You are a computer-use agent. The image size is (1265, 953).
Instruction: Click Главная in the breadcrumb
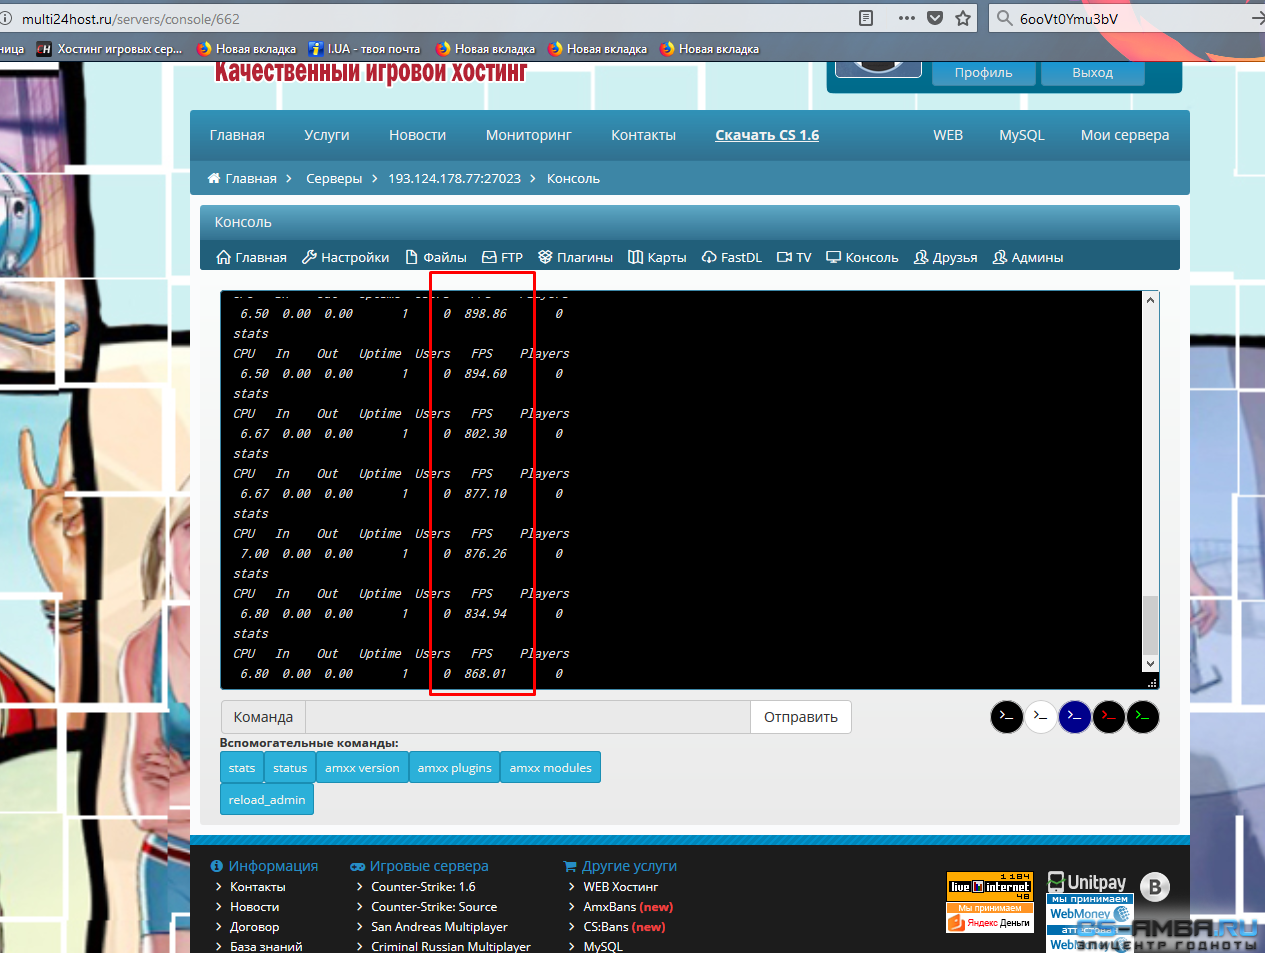pyautogui.click(x=242, y=178)
